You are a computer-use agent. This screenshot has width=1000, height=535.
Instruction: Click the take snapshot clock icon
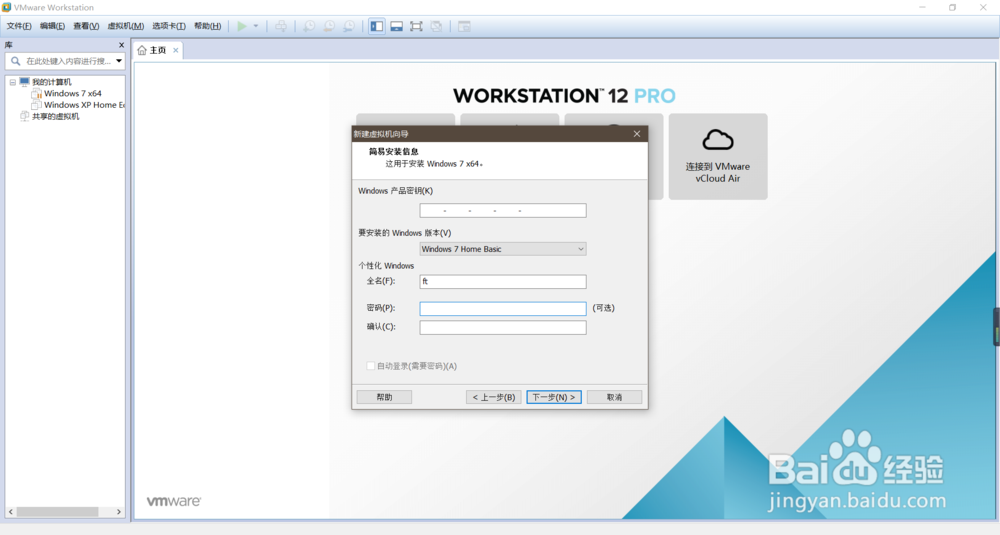309,26
